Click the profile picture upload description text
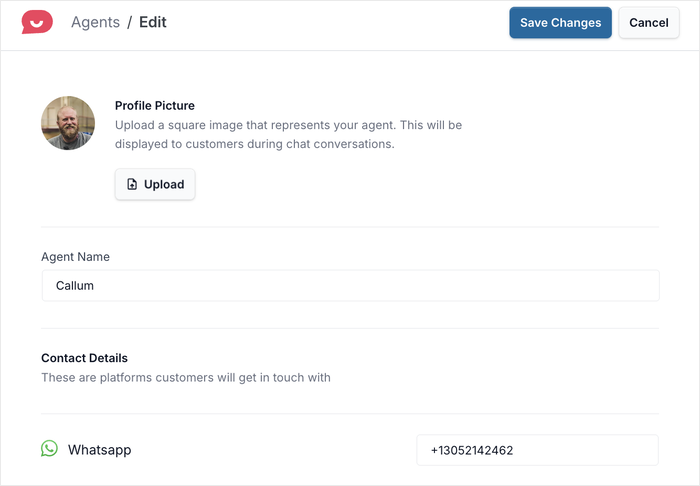 (x=288, y=134)
